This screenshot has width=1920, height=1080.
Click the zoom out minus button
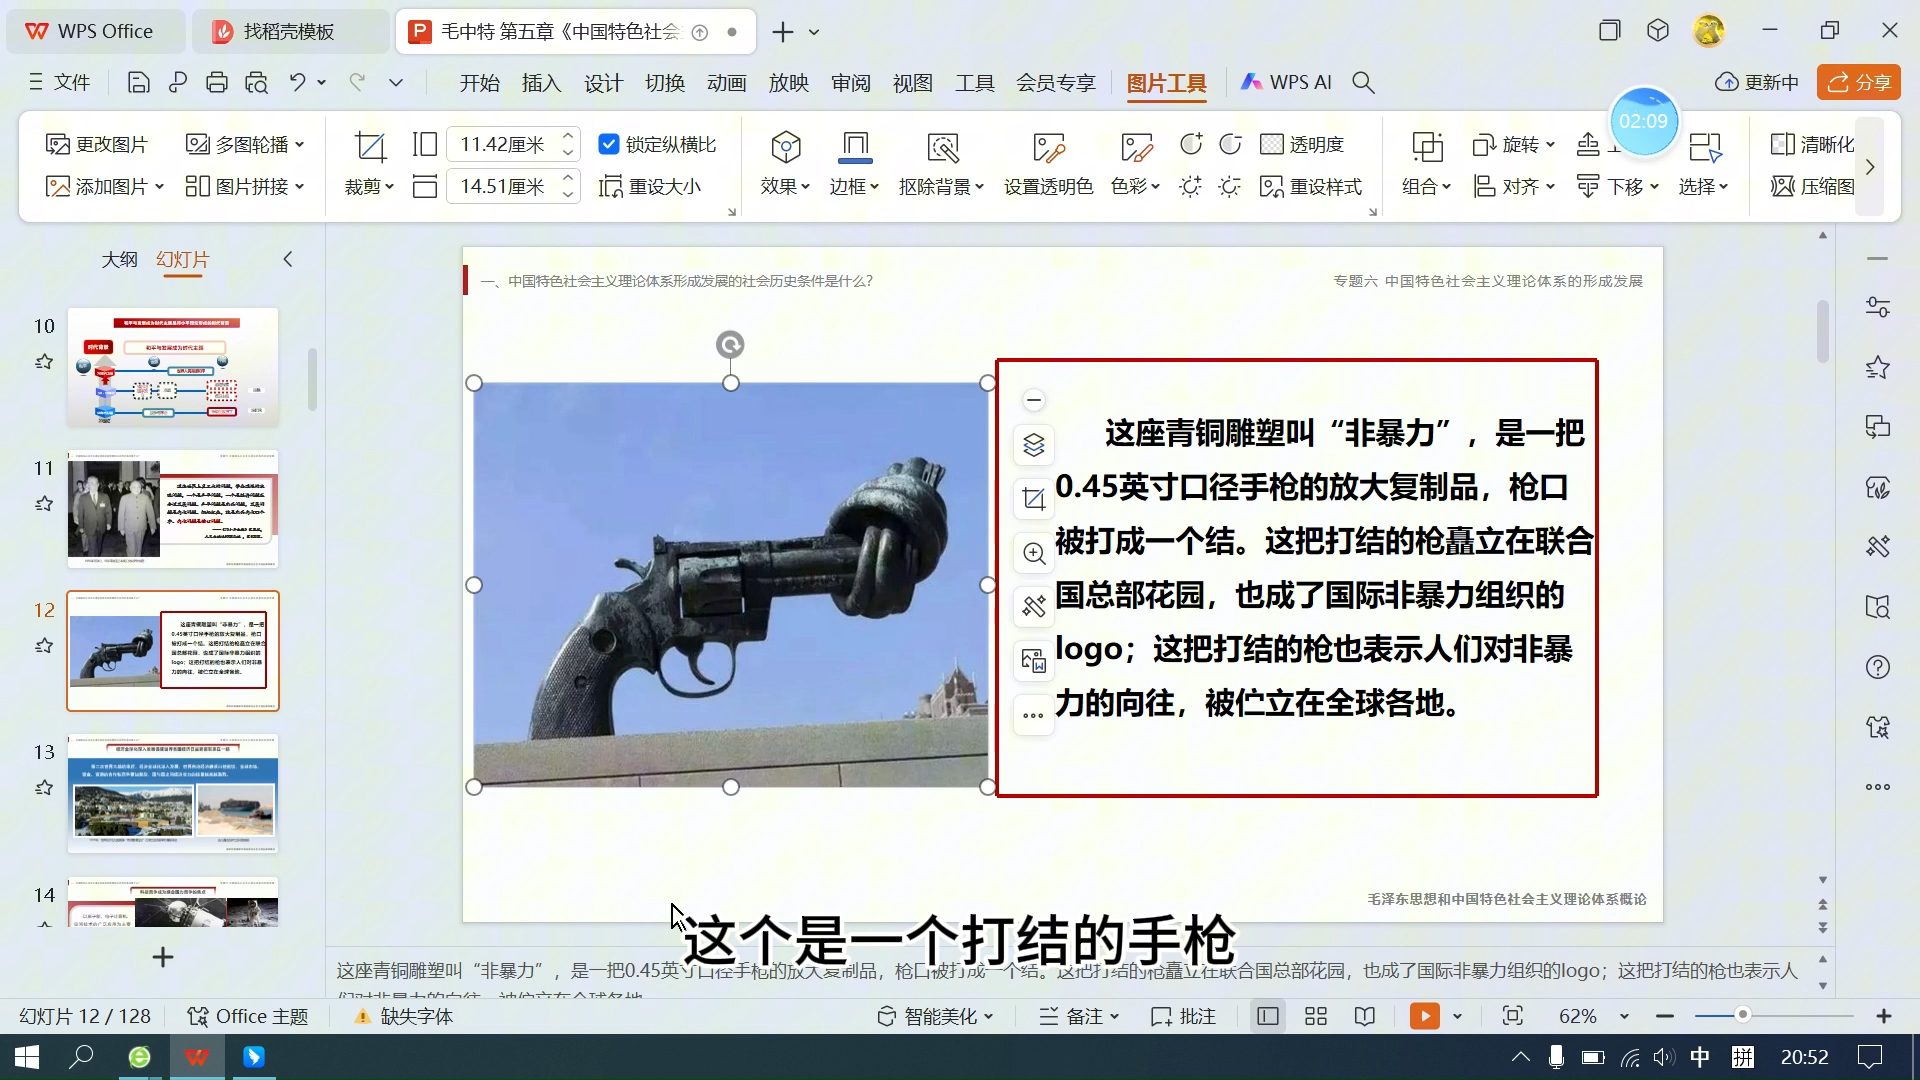click(1665, 1016)
